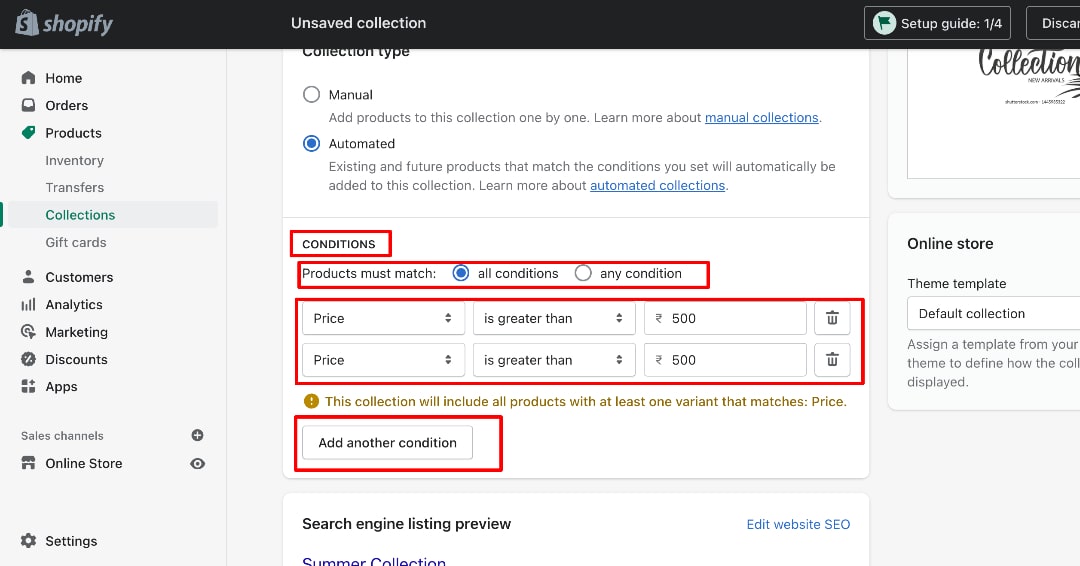1080x566 pixels.
Task: Open the automated collections link
Action: click(x=658, y=185)
